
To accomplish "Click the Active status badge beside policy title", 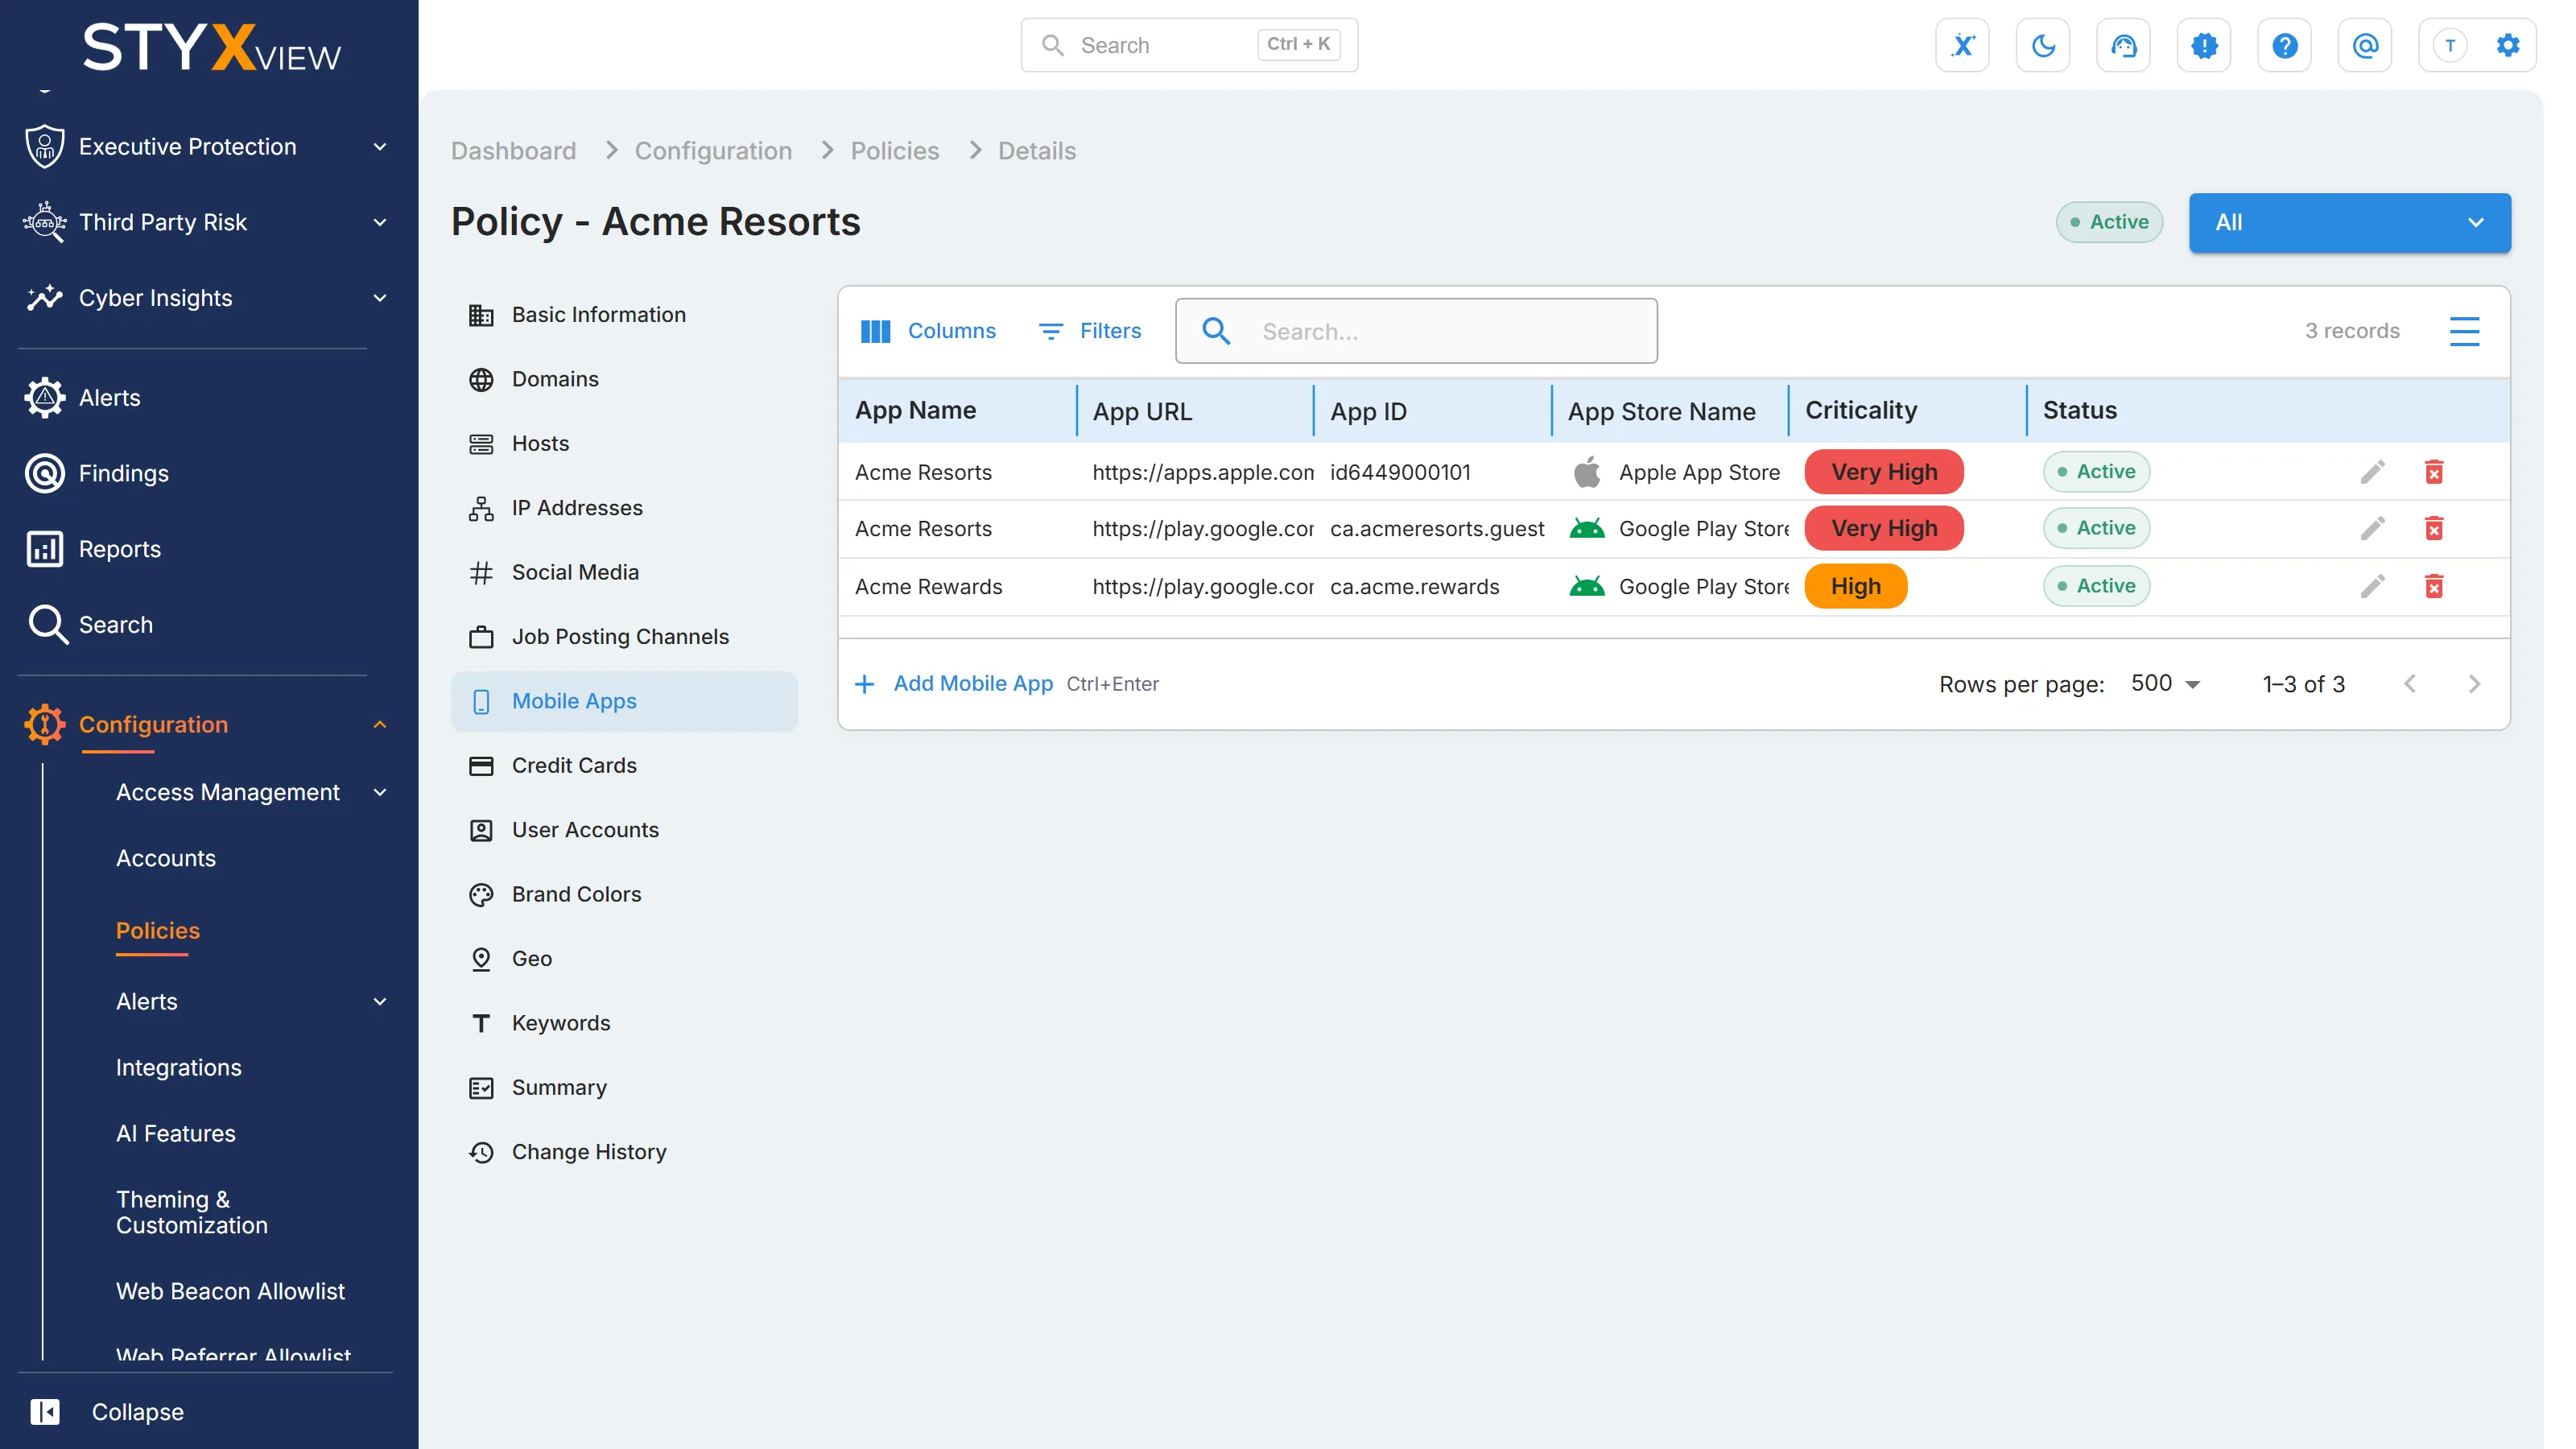I will [x=2109, y=222].
